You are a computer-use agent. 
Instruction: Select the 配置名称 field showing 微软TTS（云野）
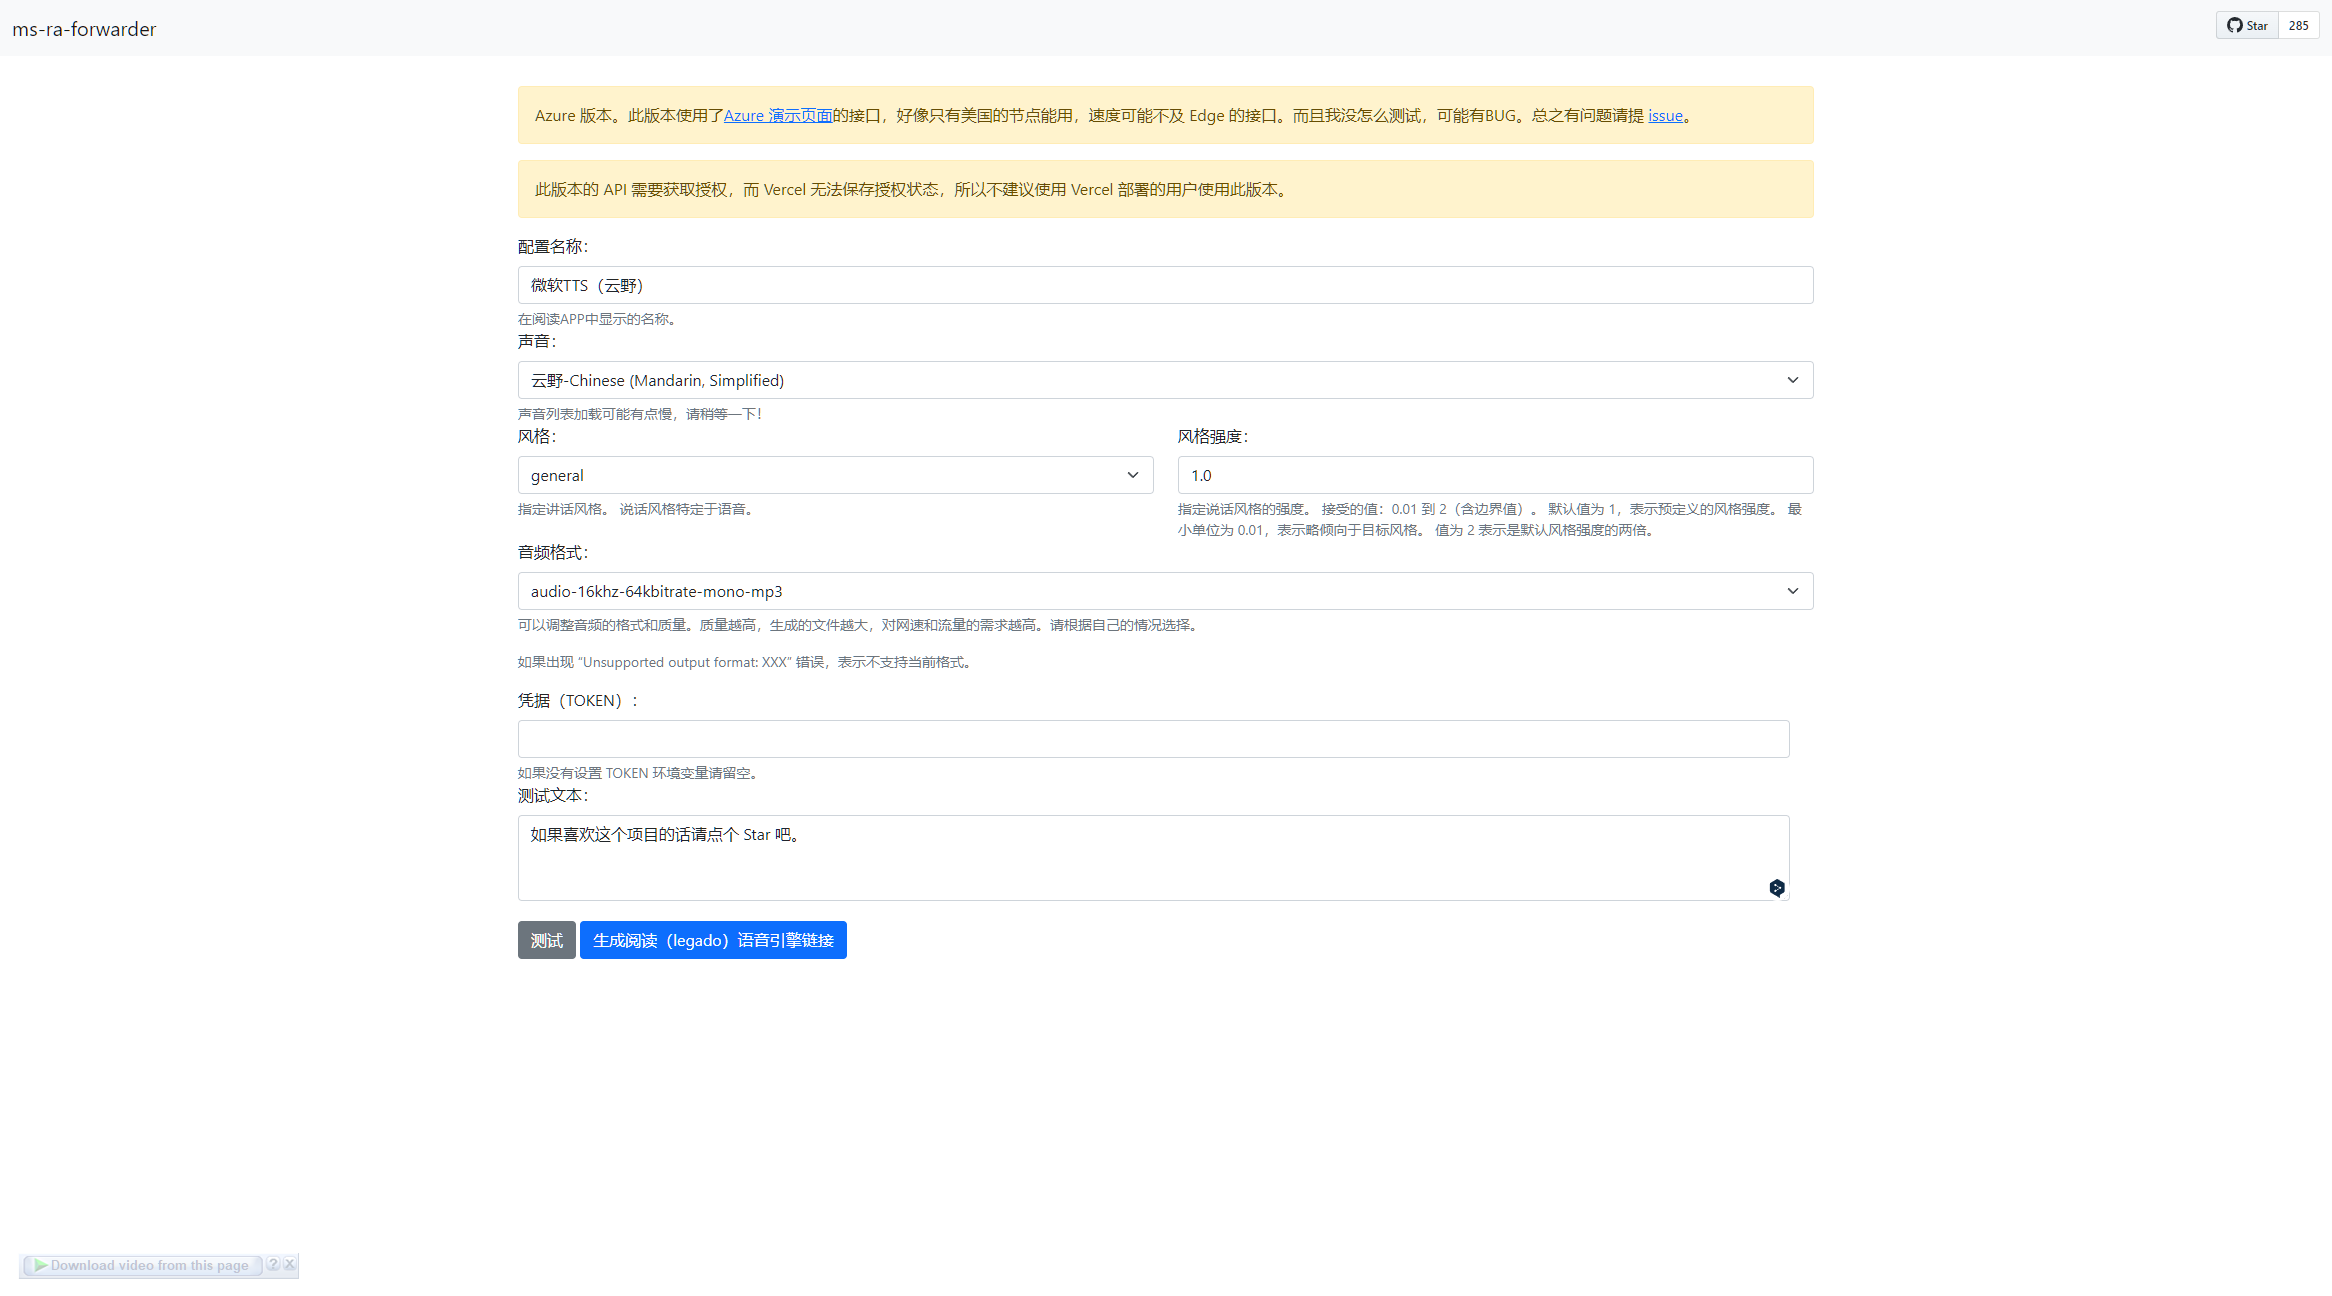(x=1164, y=285)
